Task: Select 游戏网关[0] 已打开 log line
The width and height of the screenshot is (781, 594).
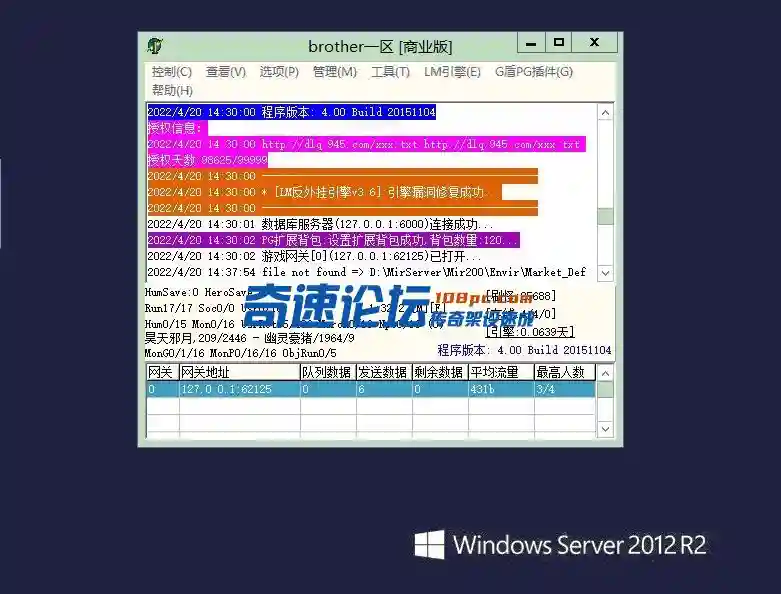Action: [x=314, y=256]
